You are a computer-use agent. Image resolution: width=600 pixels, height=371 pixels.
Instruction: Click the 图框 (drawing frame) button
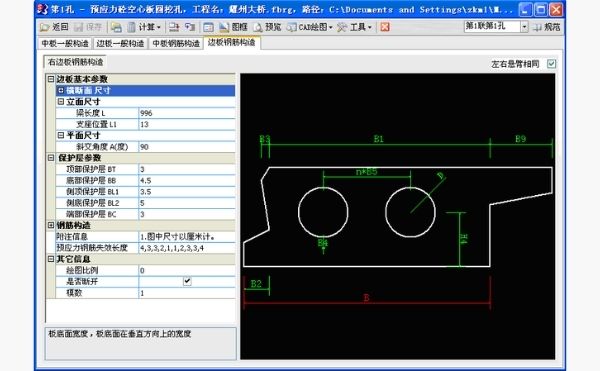[233, 27]
